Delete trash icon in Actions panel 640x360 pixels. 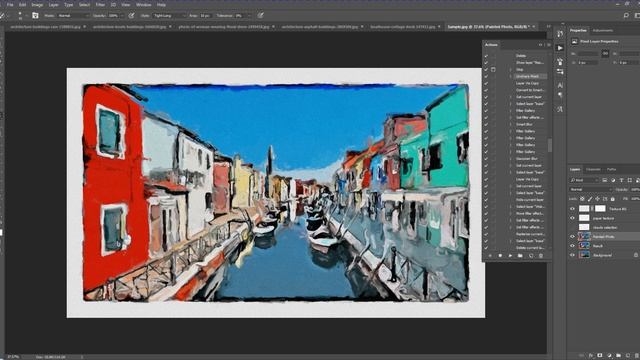[541, 256]
